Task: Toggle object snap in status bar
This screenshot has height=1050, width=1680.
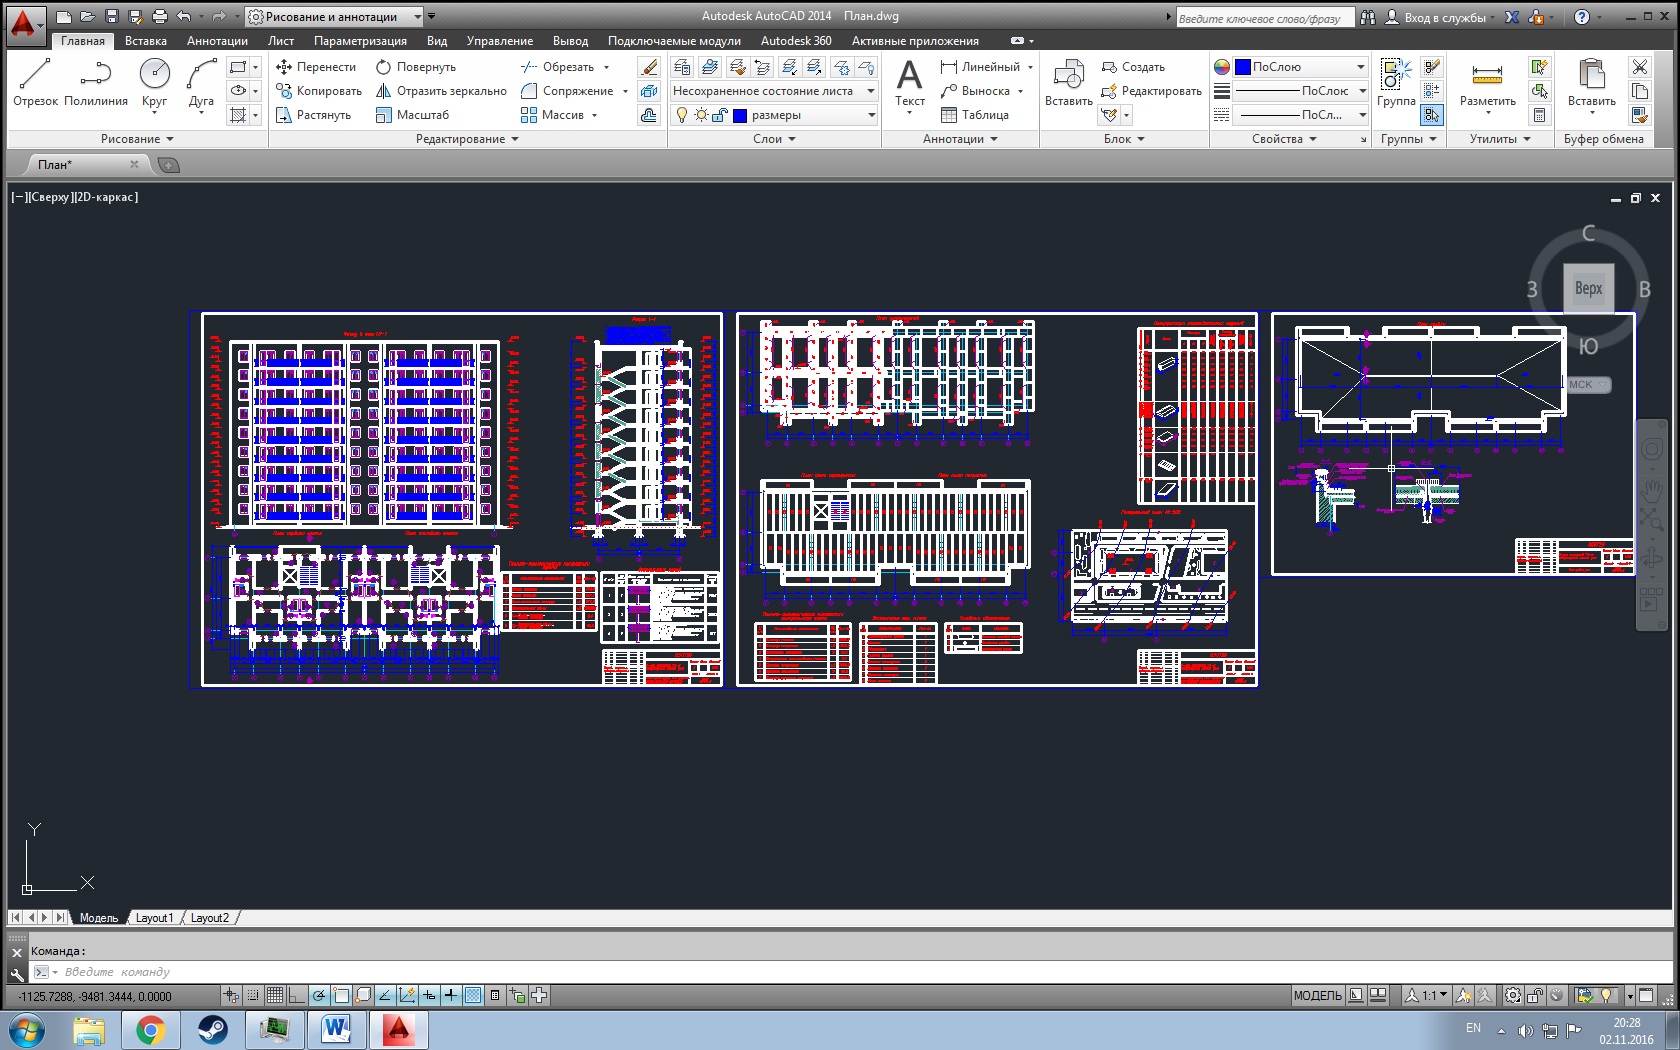Action: (341, 995)
